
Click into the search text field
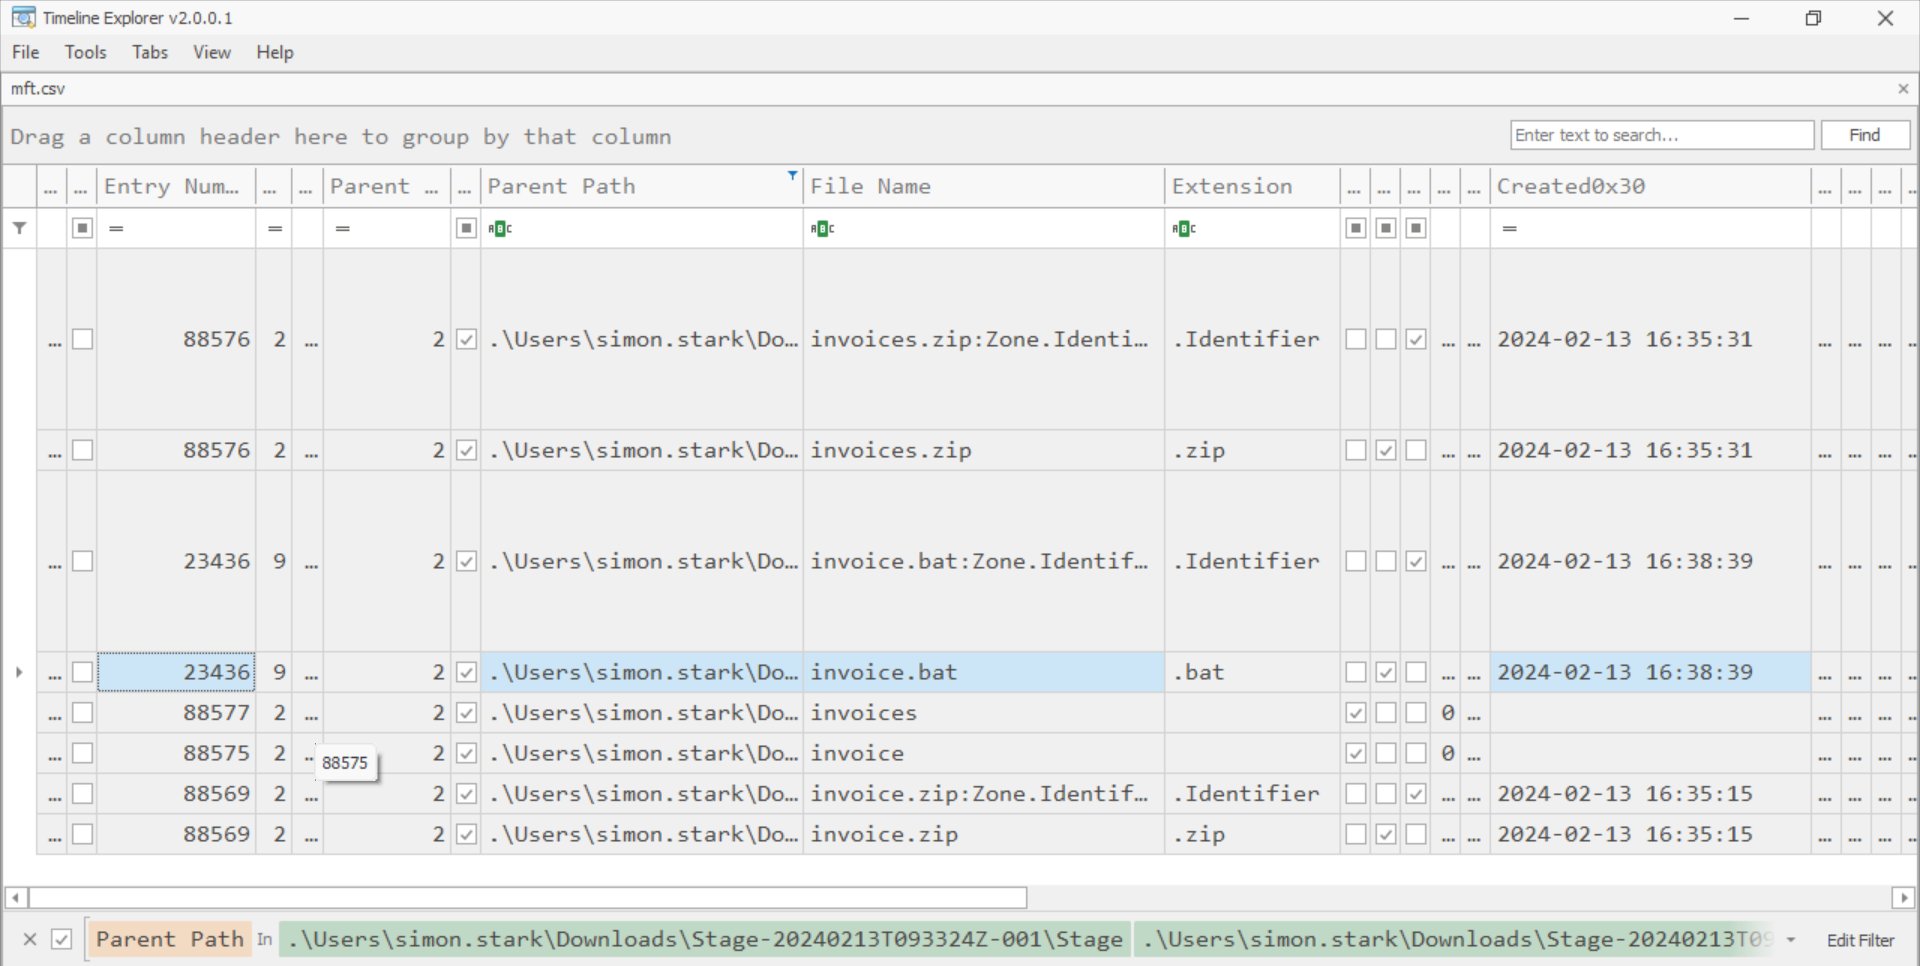point(1662,135)
